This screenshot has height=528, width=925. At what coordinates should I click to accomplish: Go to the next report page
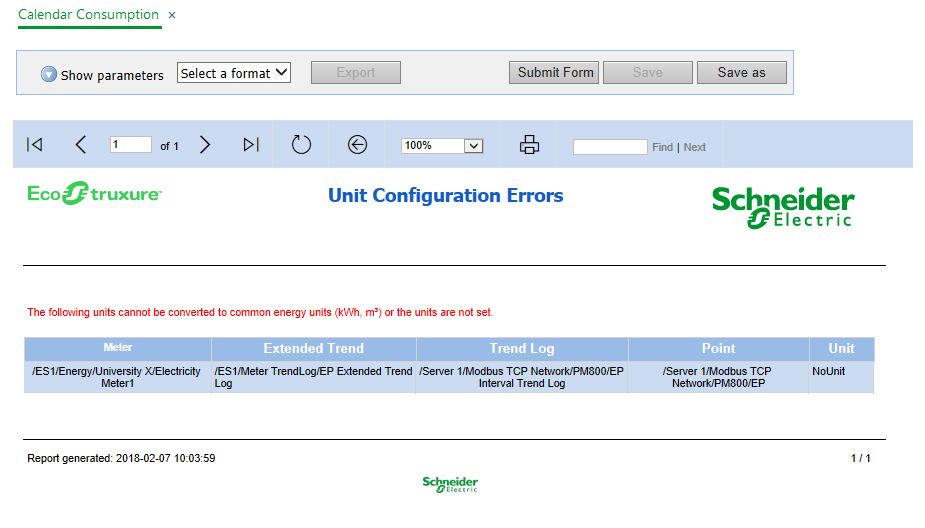(x=205, y=145)
